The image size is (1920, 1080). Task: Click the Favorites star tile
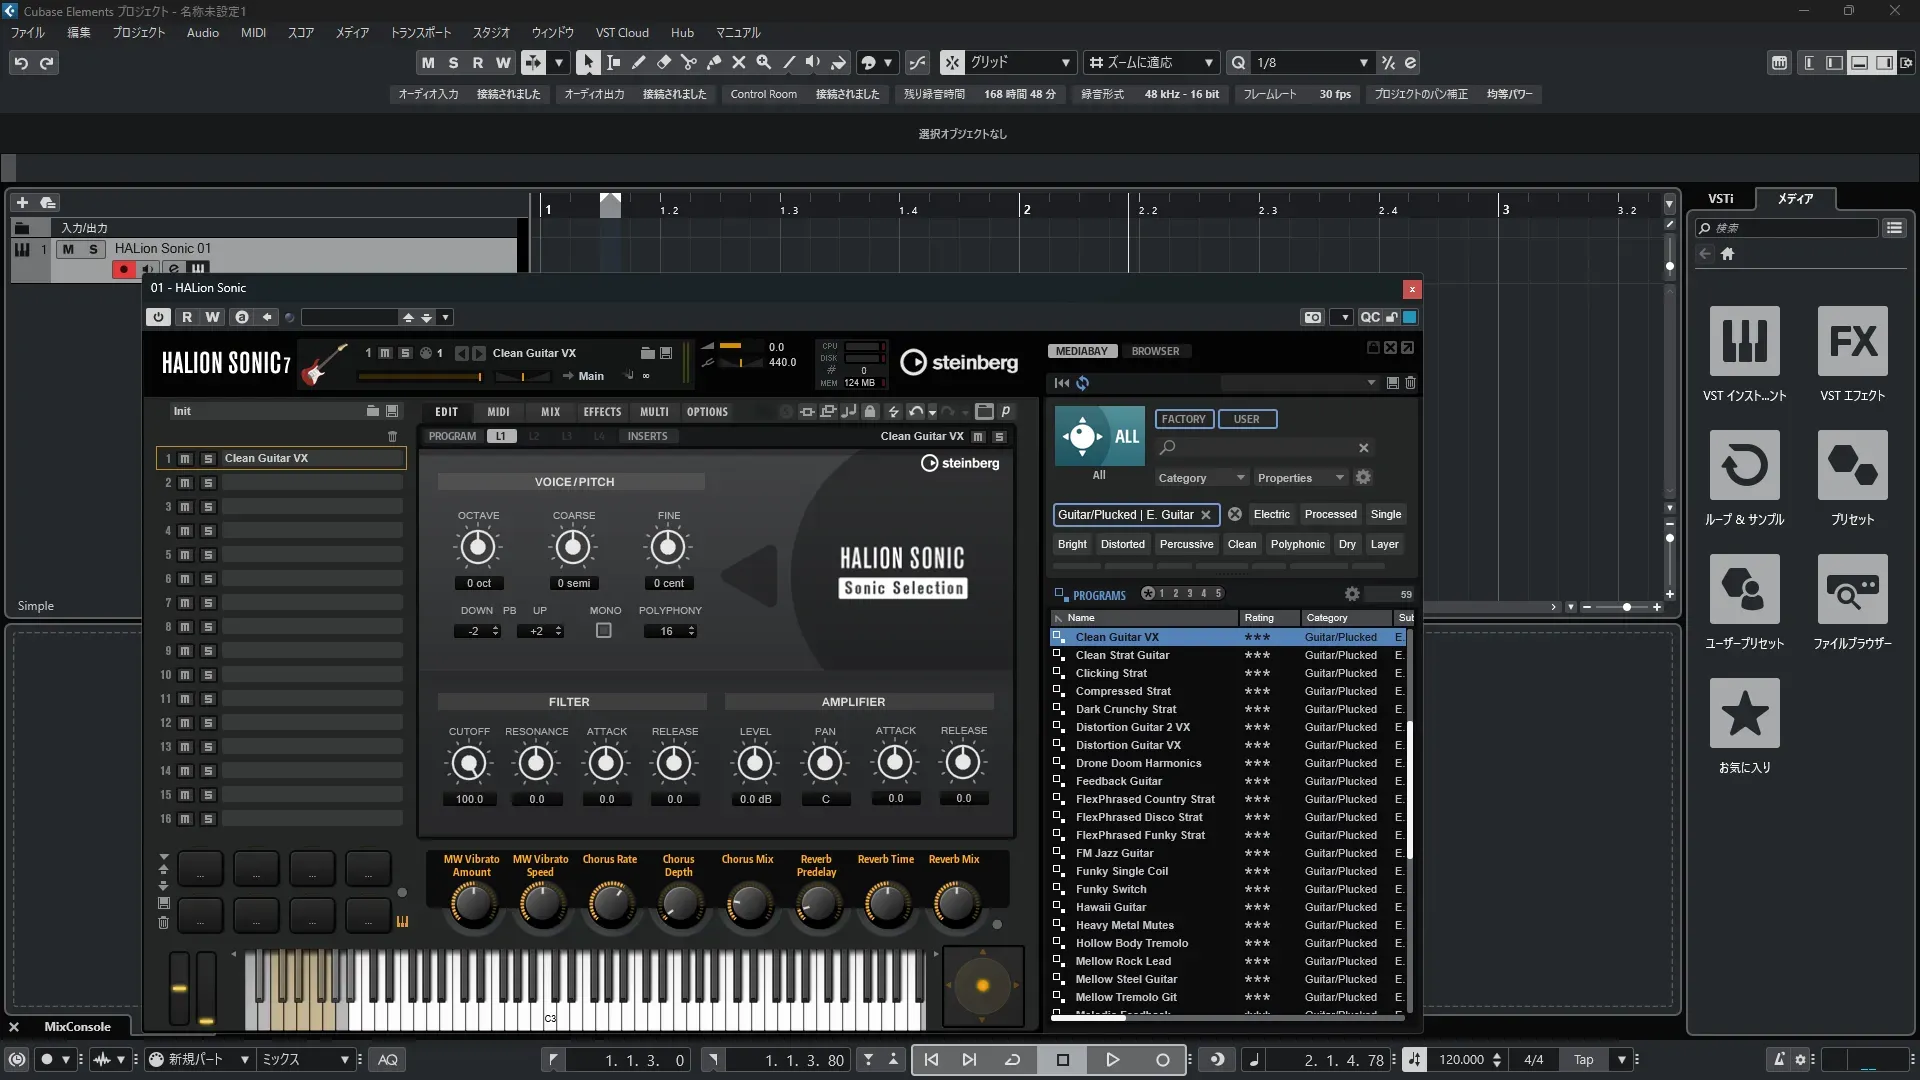pyautogui.click(x=1744, y=714)
